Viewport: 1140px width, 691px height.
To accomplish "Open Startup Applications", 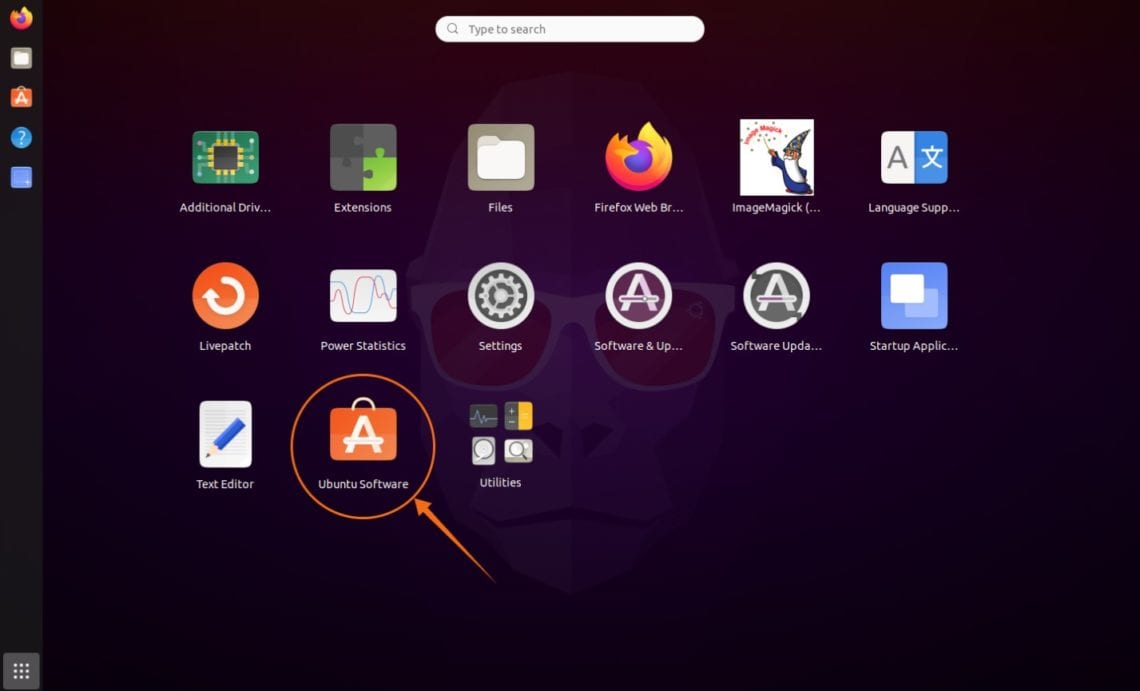I will (x=914, y=296).
